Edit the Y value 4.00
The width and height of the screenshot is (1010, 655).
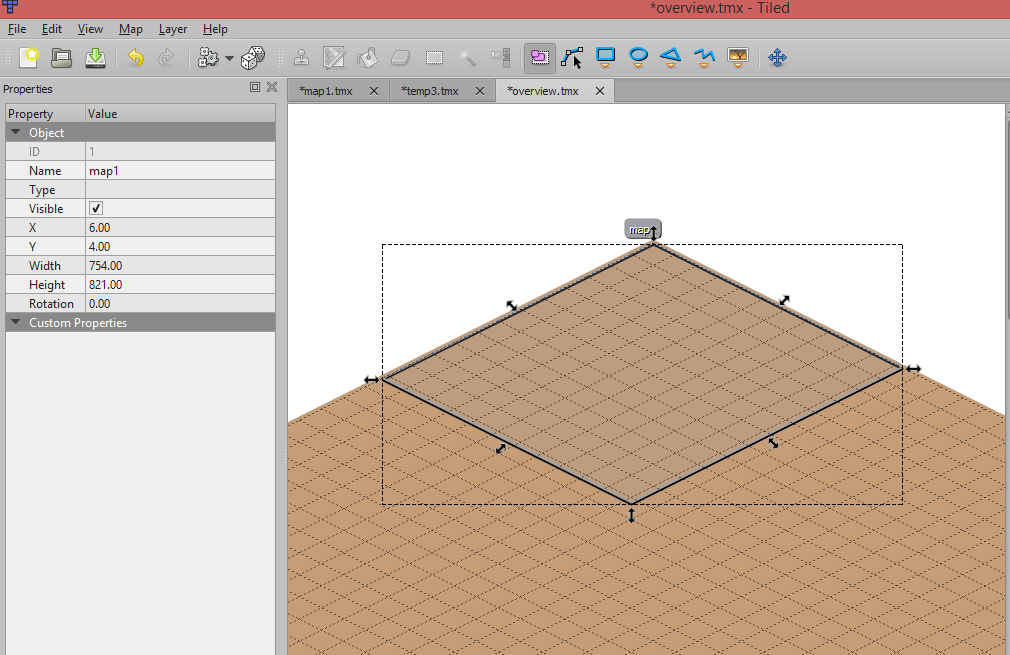[180, 246]
